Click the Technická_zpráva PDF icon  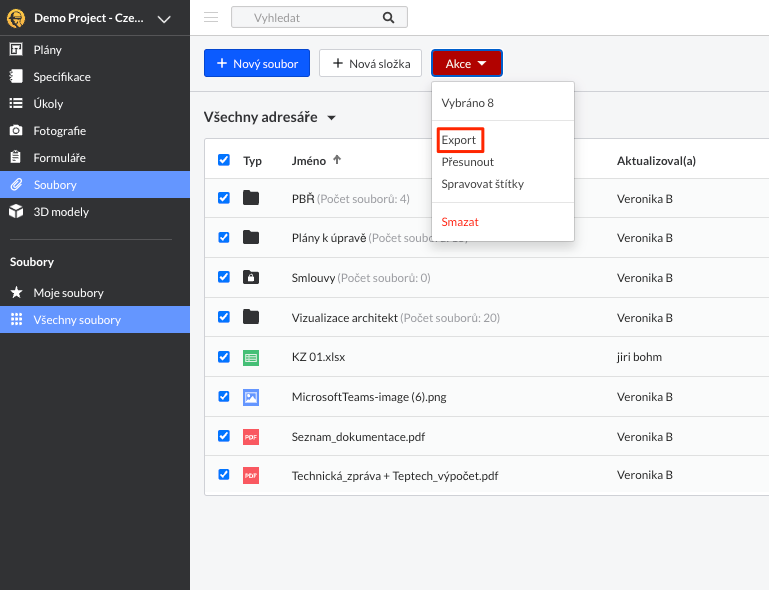click(251, 475)
